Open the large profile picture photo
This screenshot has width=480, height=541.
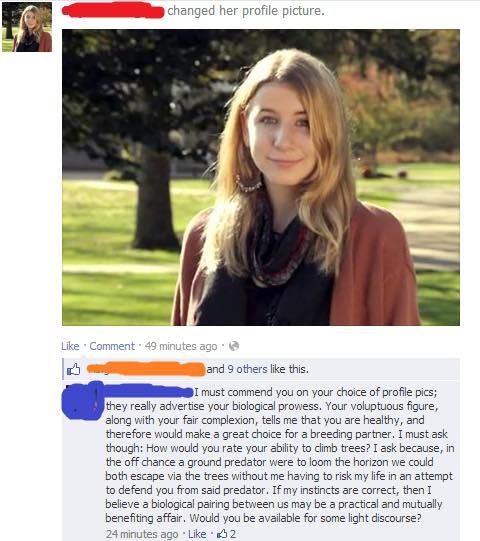point(261,177)
